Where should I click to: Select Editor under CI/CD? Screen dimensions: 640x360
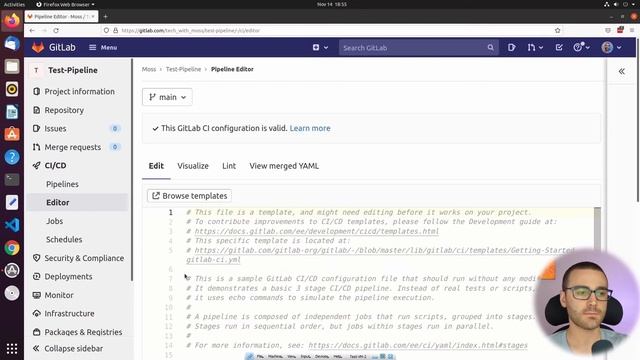tap(58, 202)
